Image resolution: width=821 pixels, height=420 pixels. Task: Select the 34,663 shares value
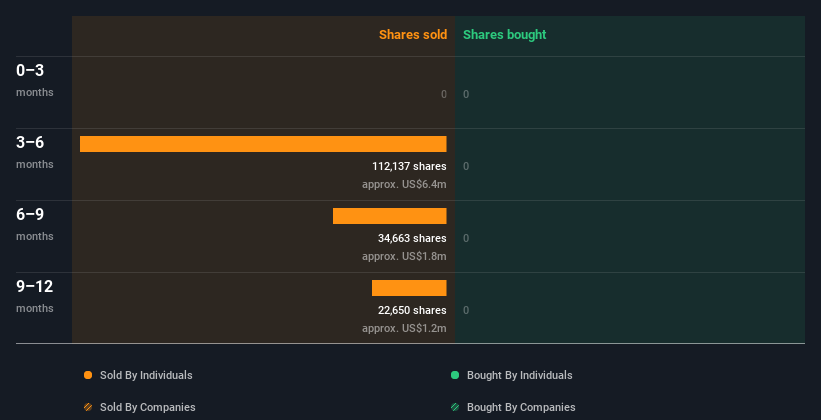412,238
